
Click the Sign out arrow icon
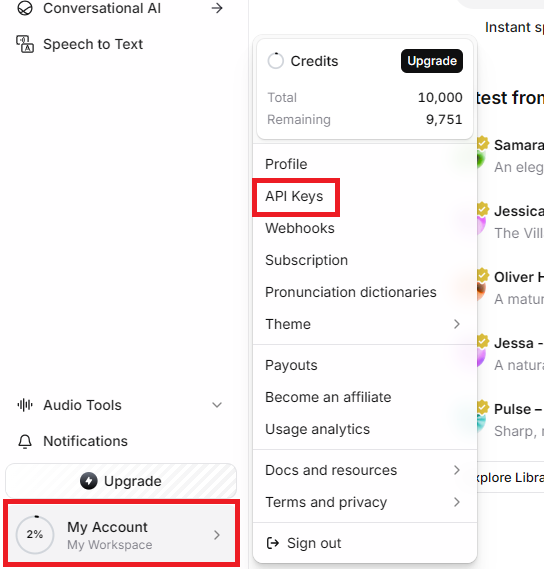click(273, 543)
